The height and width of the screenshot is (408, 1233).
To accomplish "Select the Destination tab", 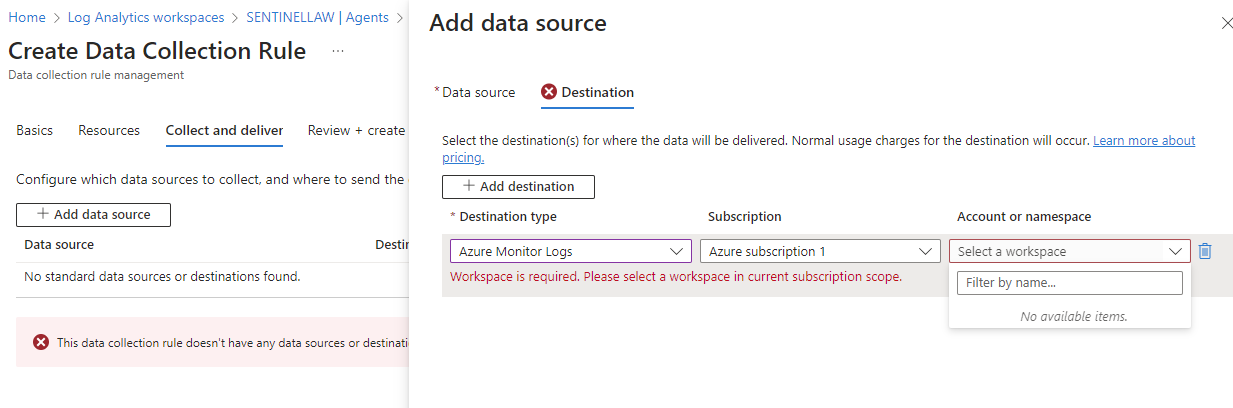I will [597, 92].
